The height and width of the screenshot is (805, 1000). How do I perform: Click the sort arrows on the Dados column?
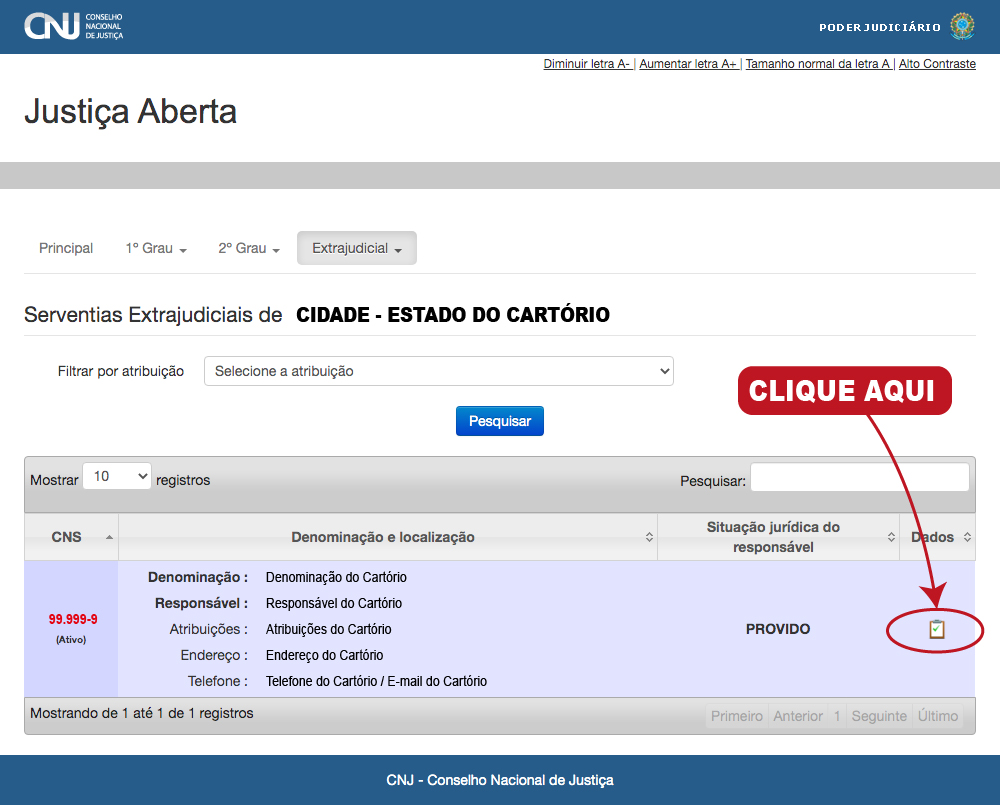967,537
